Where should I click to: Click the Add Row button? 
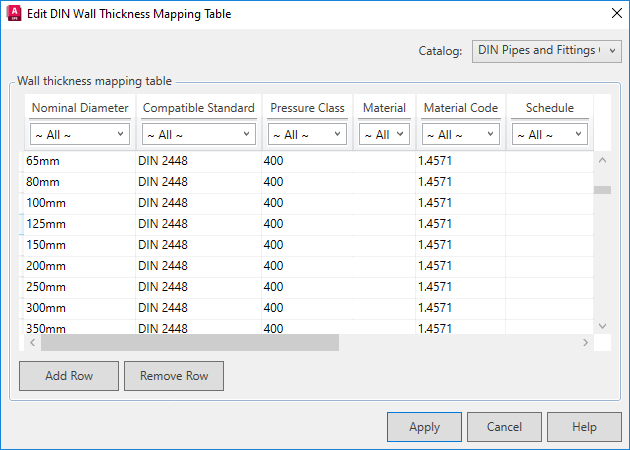pyautogui.click(x=69, y=376)
